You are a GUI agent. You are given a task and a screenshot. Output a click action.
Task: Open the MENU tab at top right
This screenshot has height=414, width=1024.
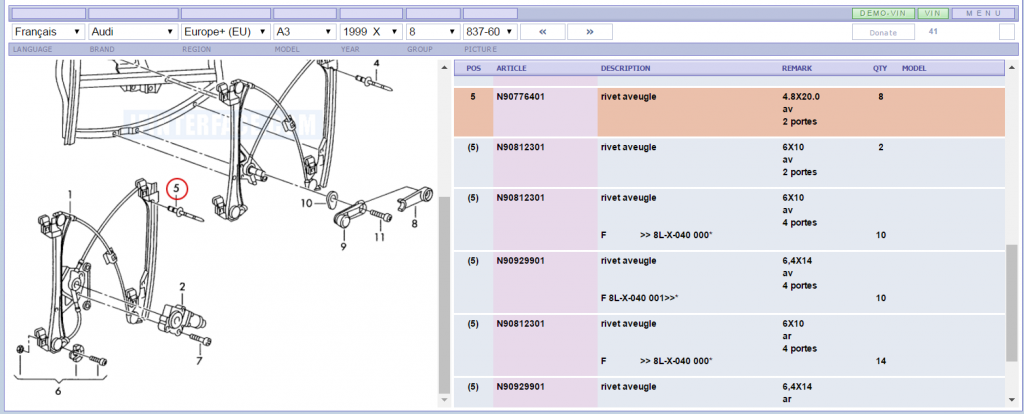coord(984,13)
